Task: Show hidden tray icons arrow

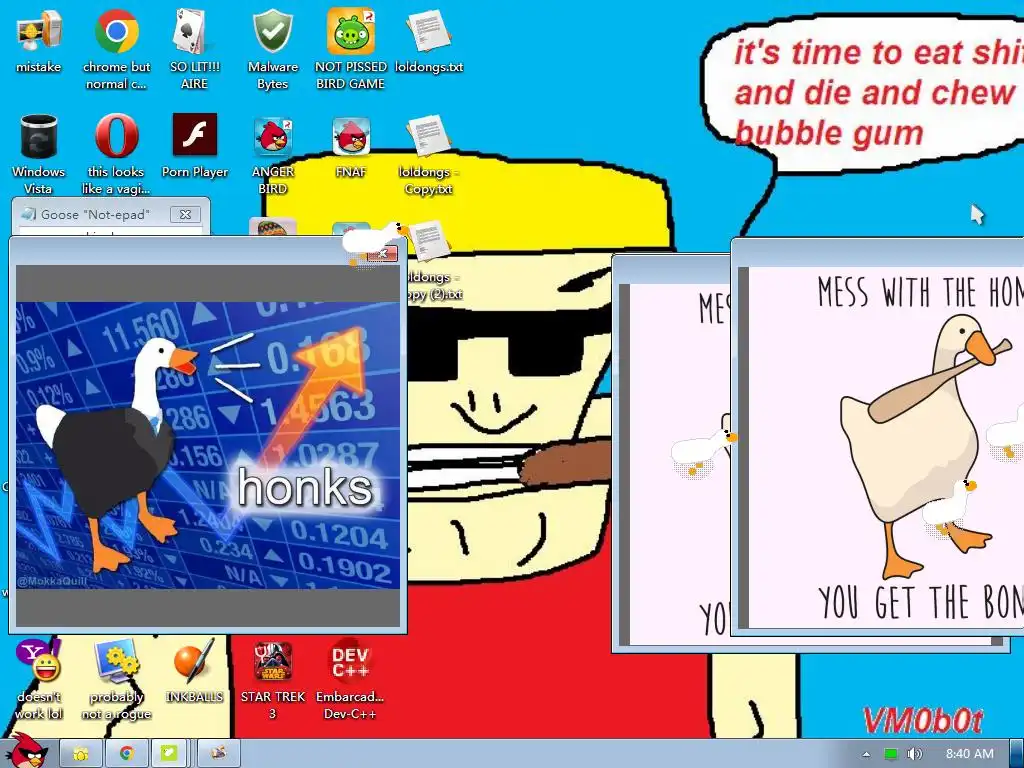Action: pos(867,754)
